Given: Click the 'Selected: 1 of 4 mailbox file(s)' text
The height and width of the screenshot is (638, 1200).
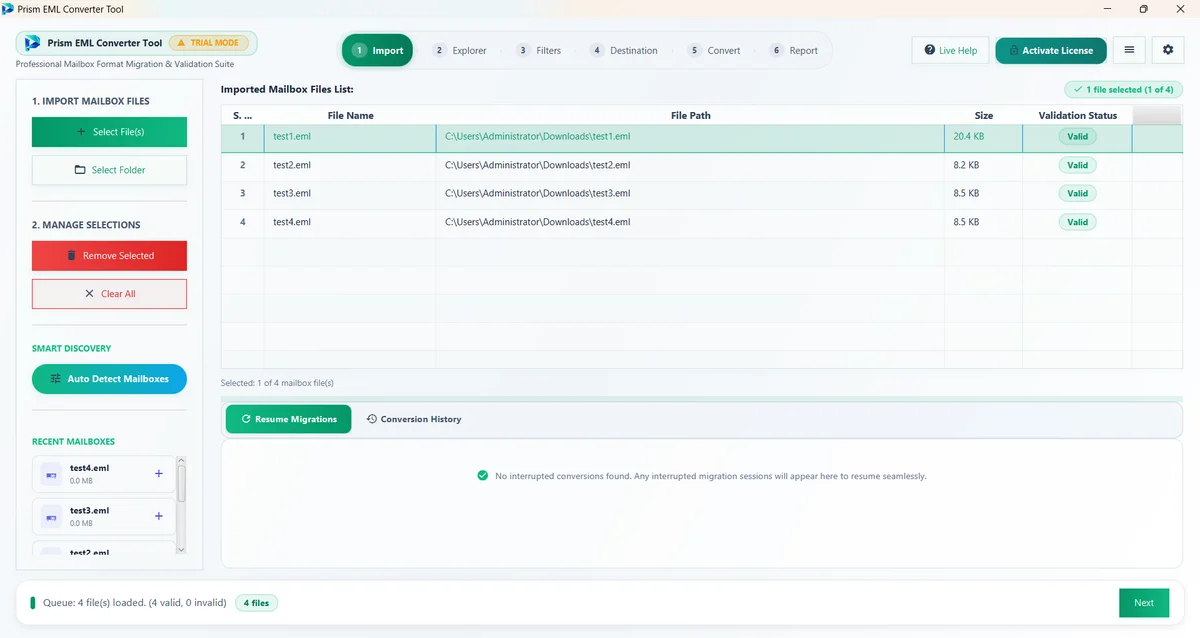Looking at the screenshot, I should tap(277, 383).
